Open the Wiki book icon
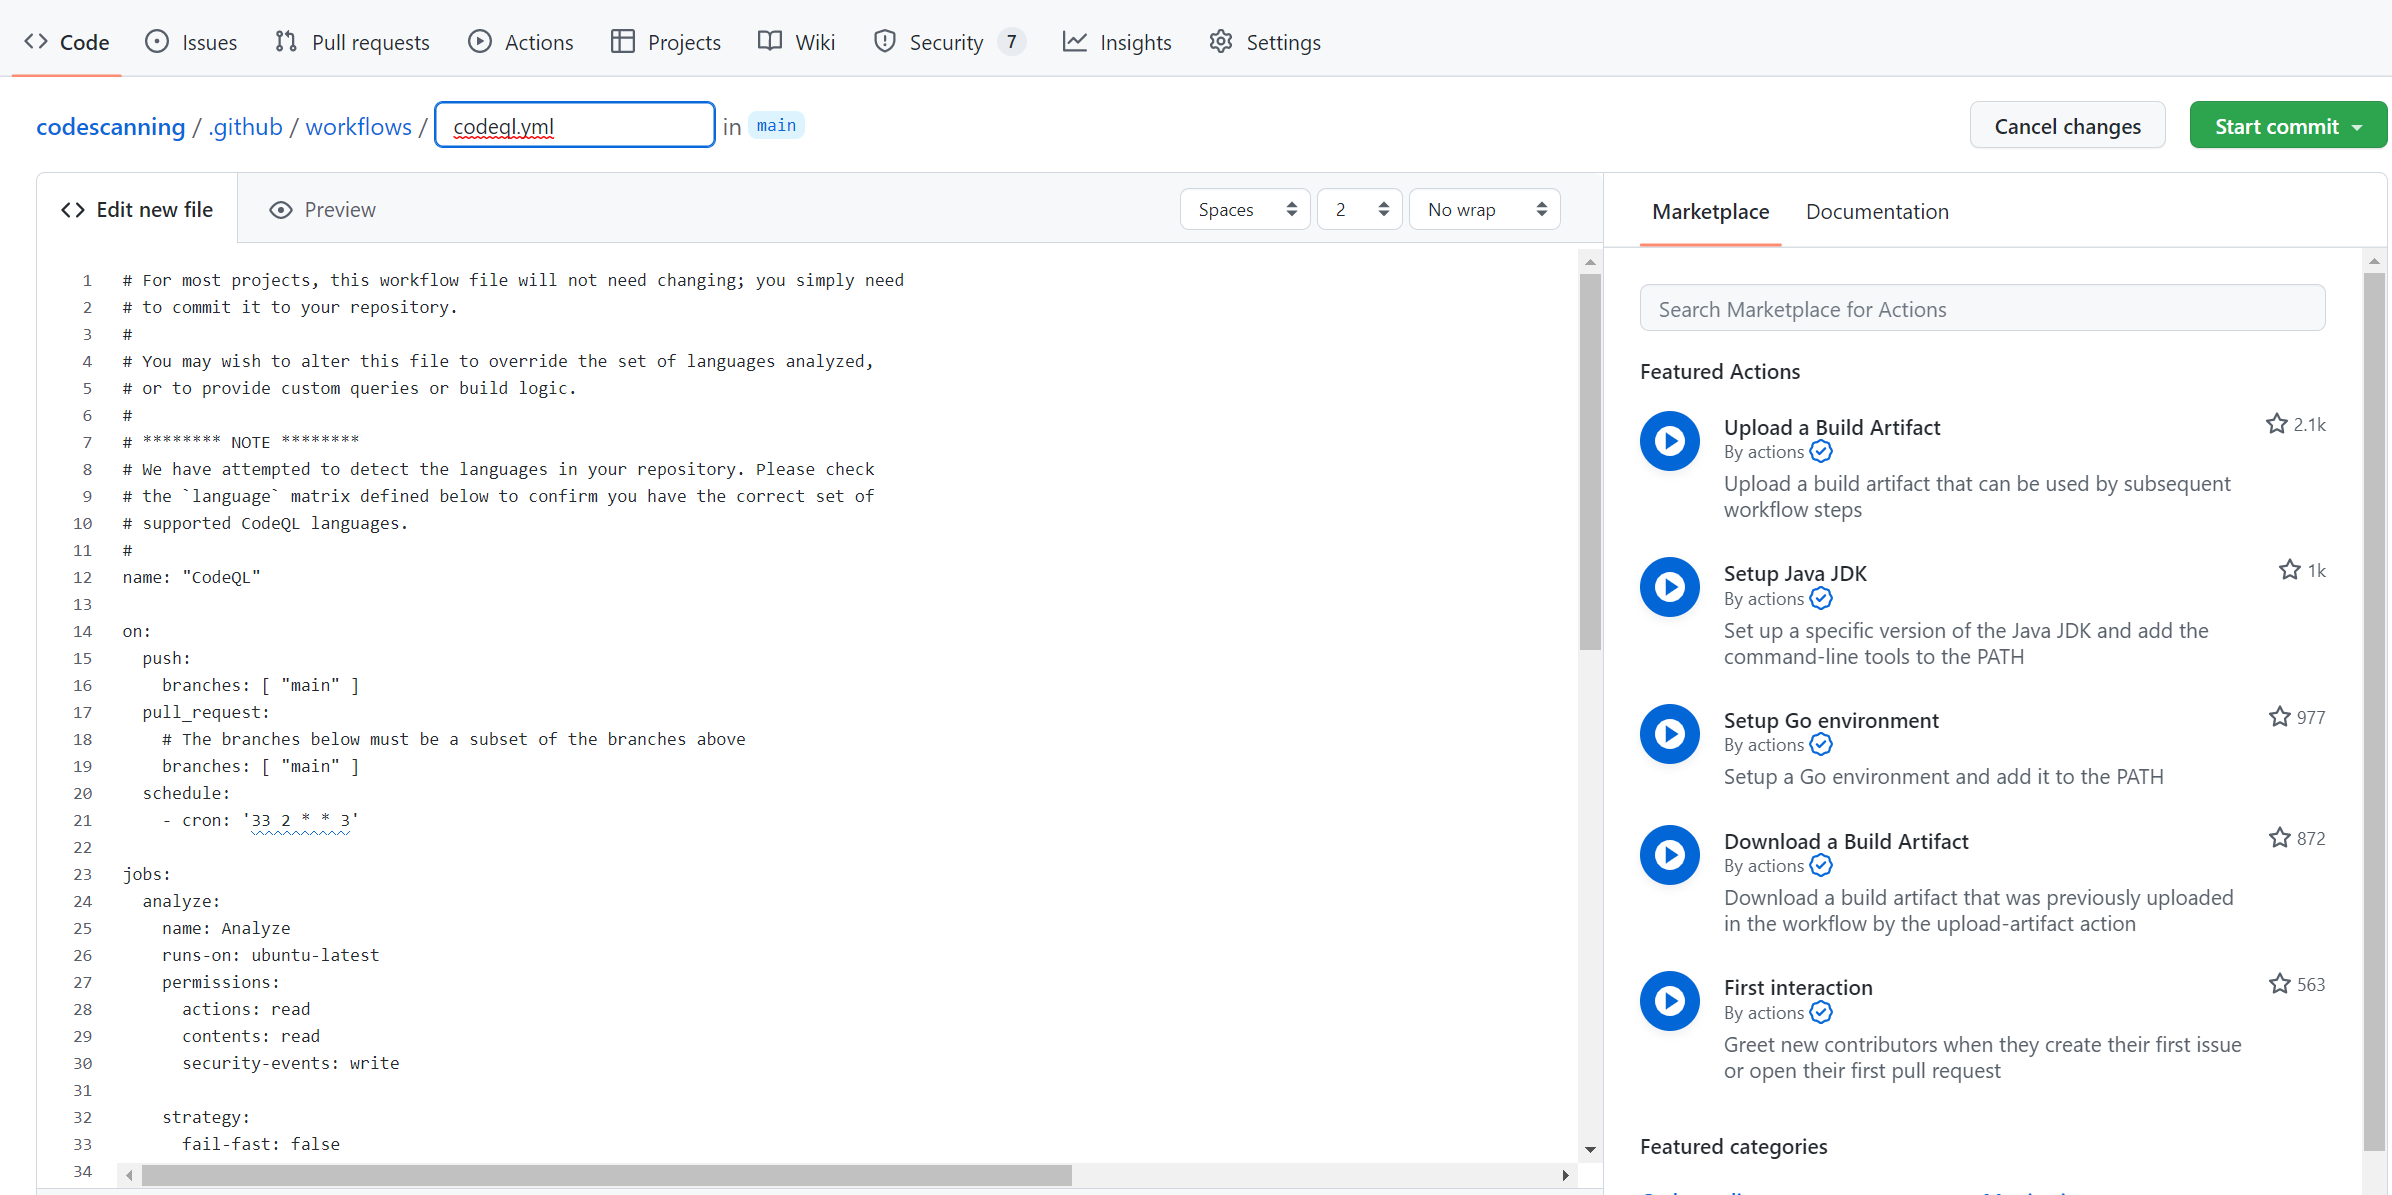 (768, 41)
